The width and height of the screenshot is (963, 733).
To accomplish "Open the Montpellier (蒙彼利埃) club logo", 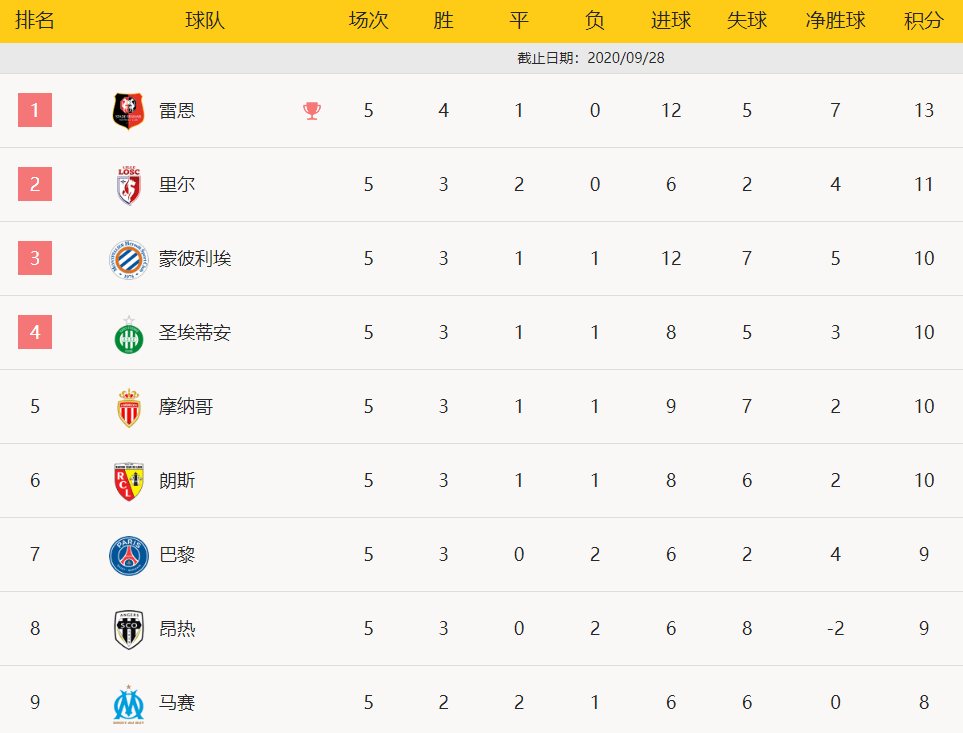I will point(129,259).
